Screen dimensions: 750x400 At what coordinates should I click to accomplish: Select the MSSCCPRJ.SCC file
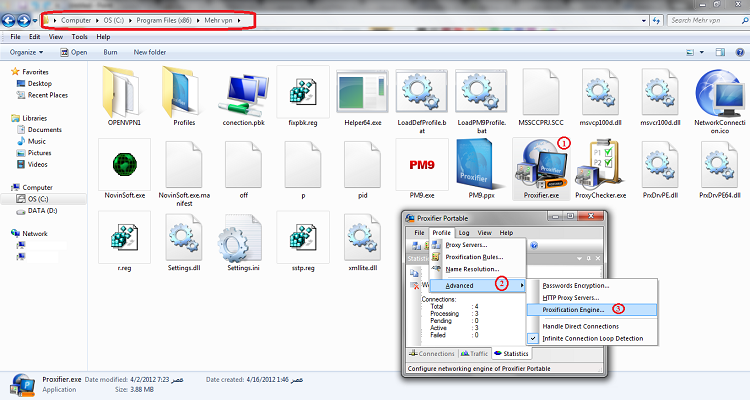pos(541,97)
